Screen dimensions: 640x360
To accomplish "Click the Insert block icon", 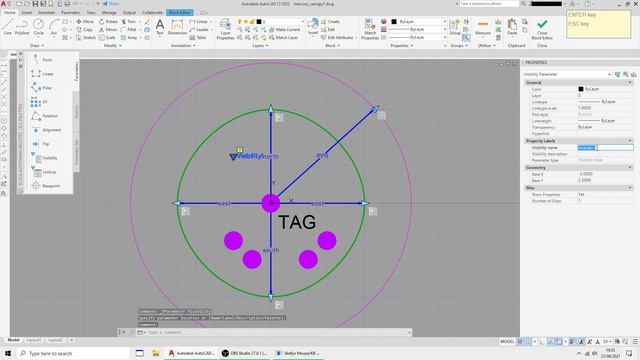I will (313, 27).
